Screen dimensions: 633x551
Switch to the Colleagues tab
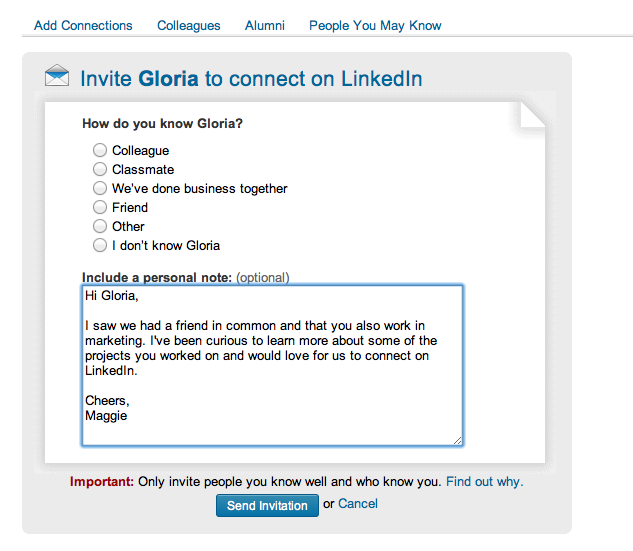coord(189,25)
